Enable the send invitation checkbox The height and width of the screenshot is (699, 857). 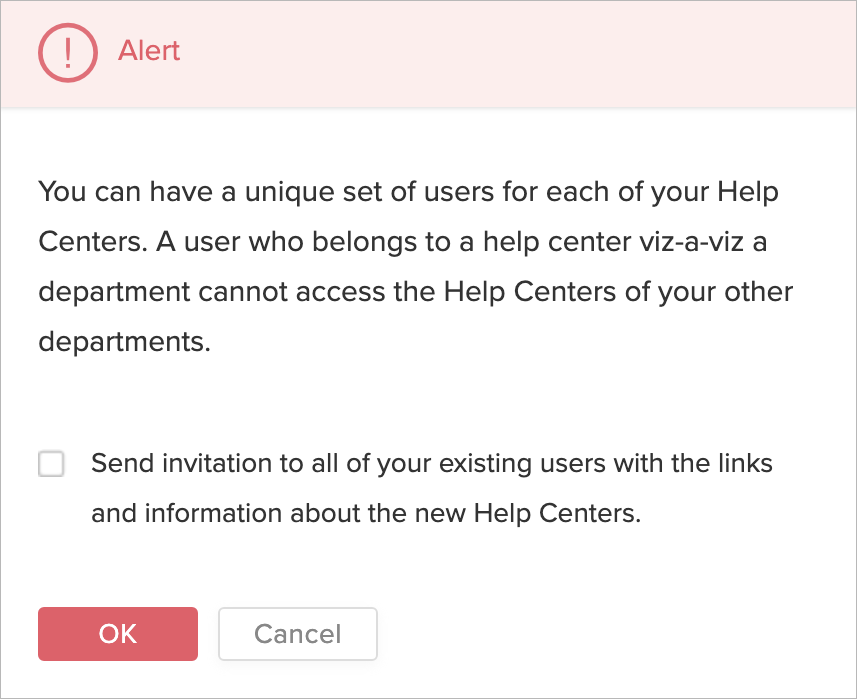51,464
